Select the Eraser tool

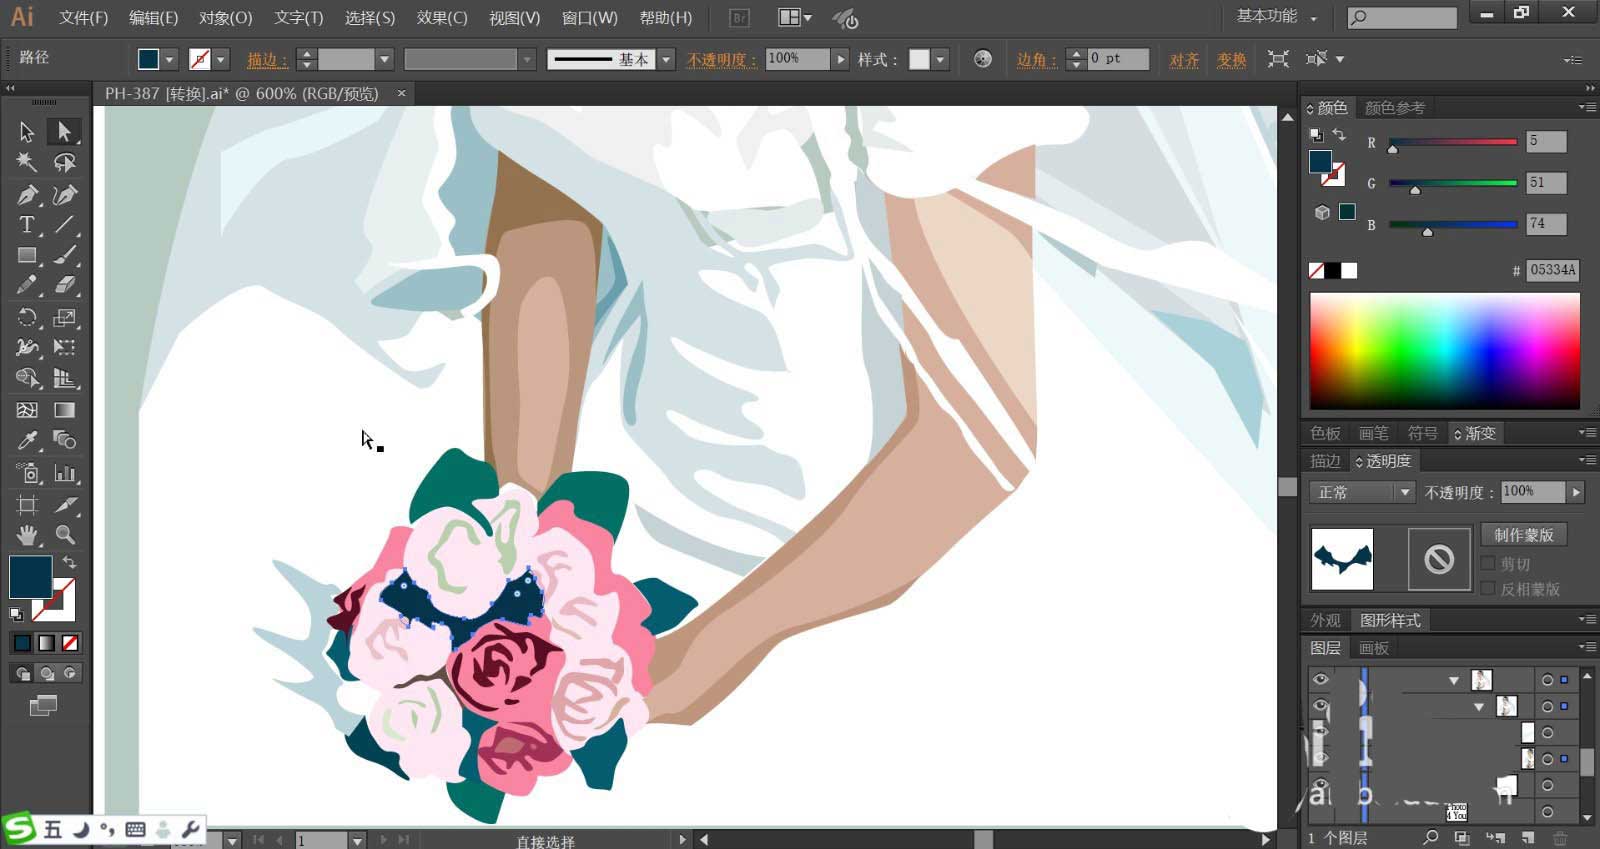pos(65,286)
